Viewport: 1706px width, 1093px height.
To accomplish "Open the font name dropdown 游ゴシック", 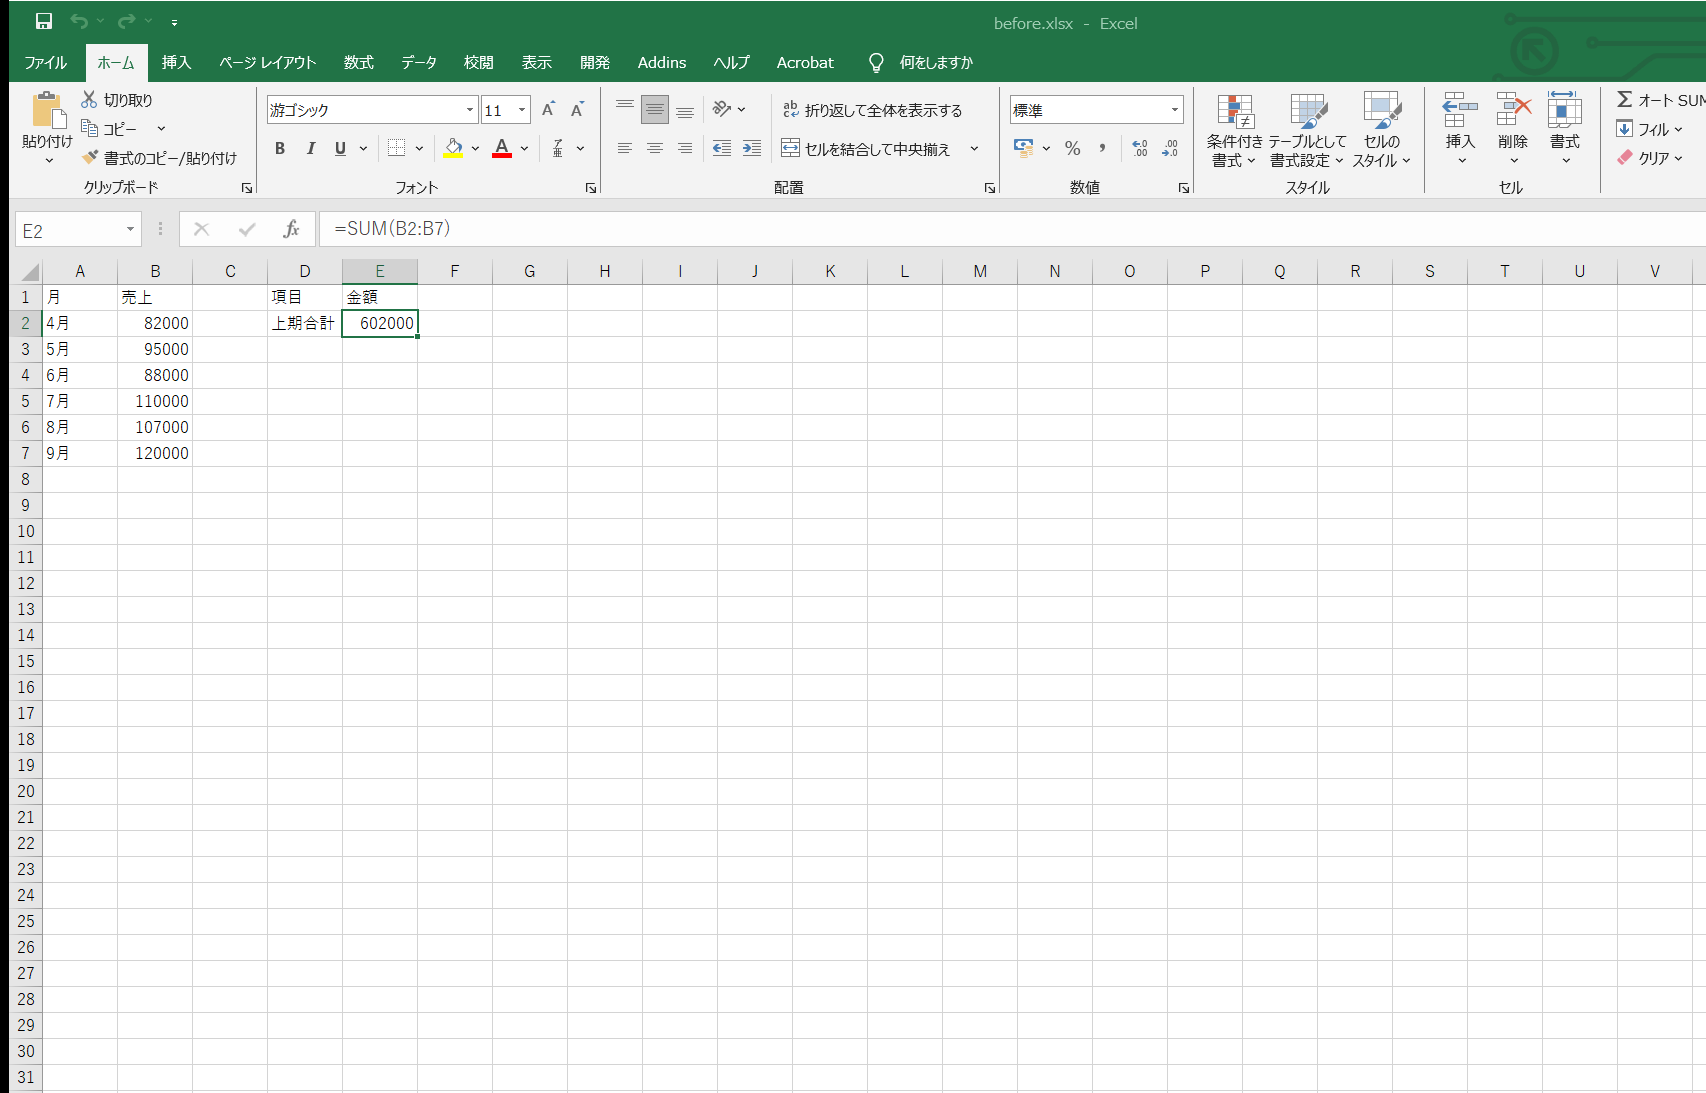I will pos(470,110).
